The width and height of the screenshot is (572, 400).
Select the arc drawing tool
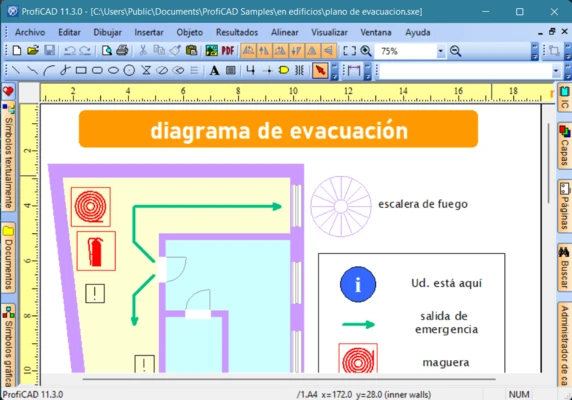click(x=49, y=70)
